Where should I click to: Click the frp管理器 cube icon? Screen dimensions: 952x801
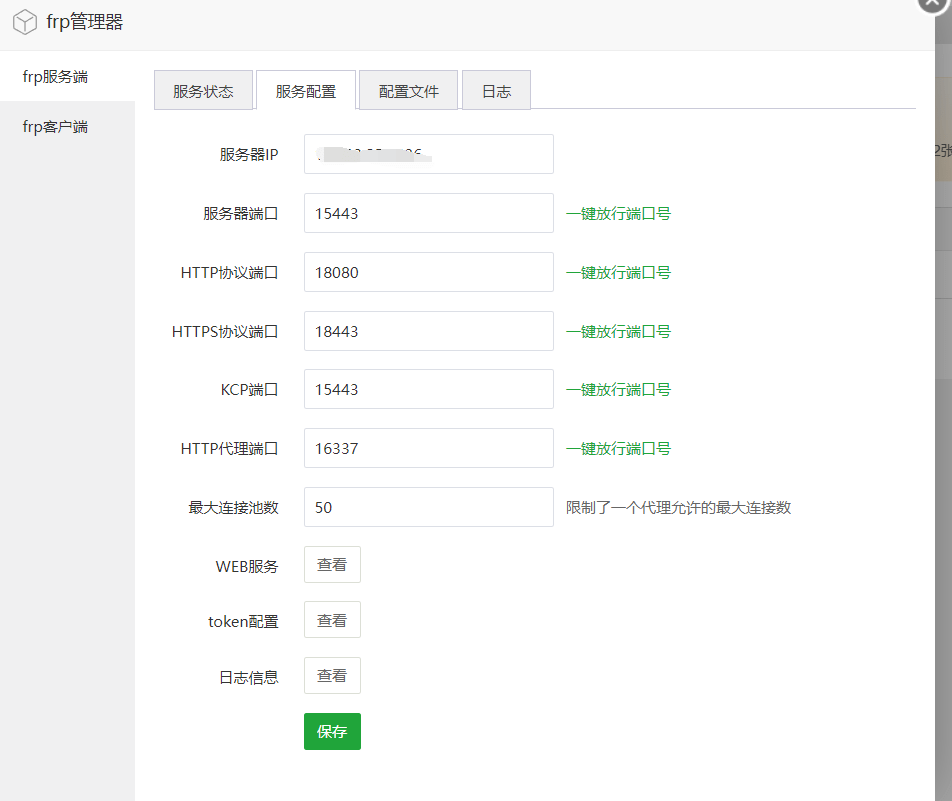pos(25,22)
